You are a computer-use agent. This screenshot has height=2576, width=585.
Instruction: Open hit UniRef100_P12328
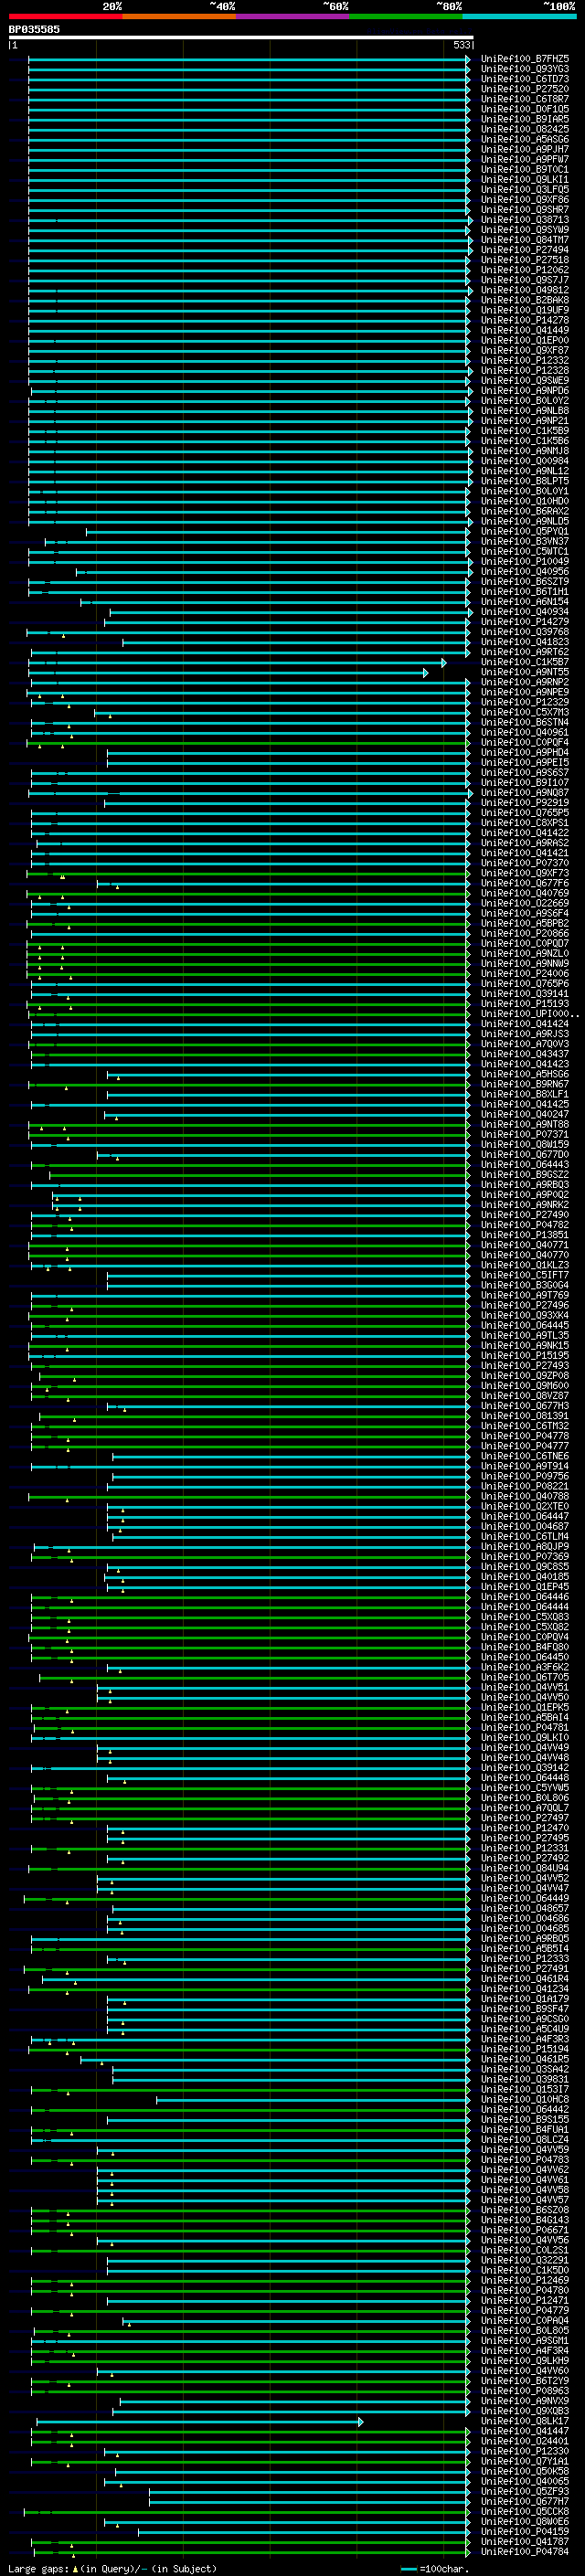(x=525, y=370)
